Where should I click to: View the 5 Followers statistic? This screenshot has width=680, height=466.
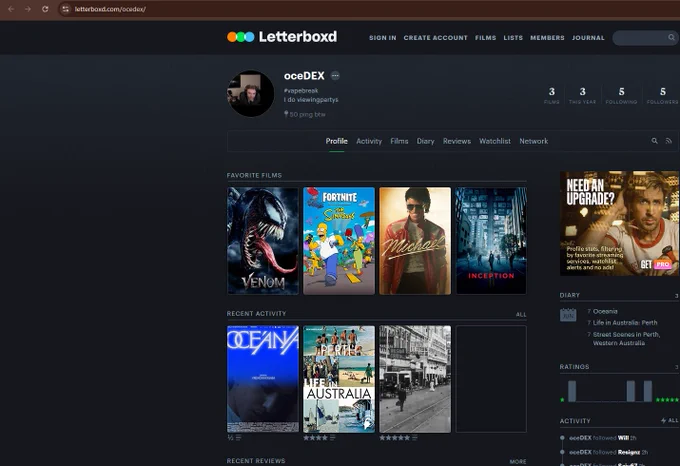tap(662, 95)
